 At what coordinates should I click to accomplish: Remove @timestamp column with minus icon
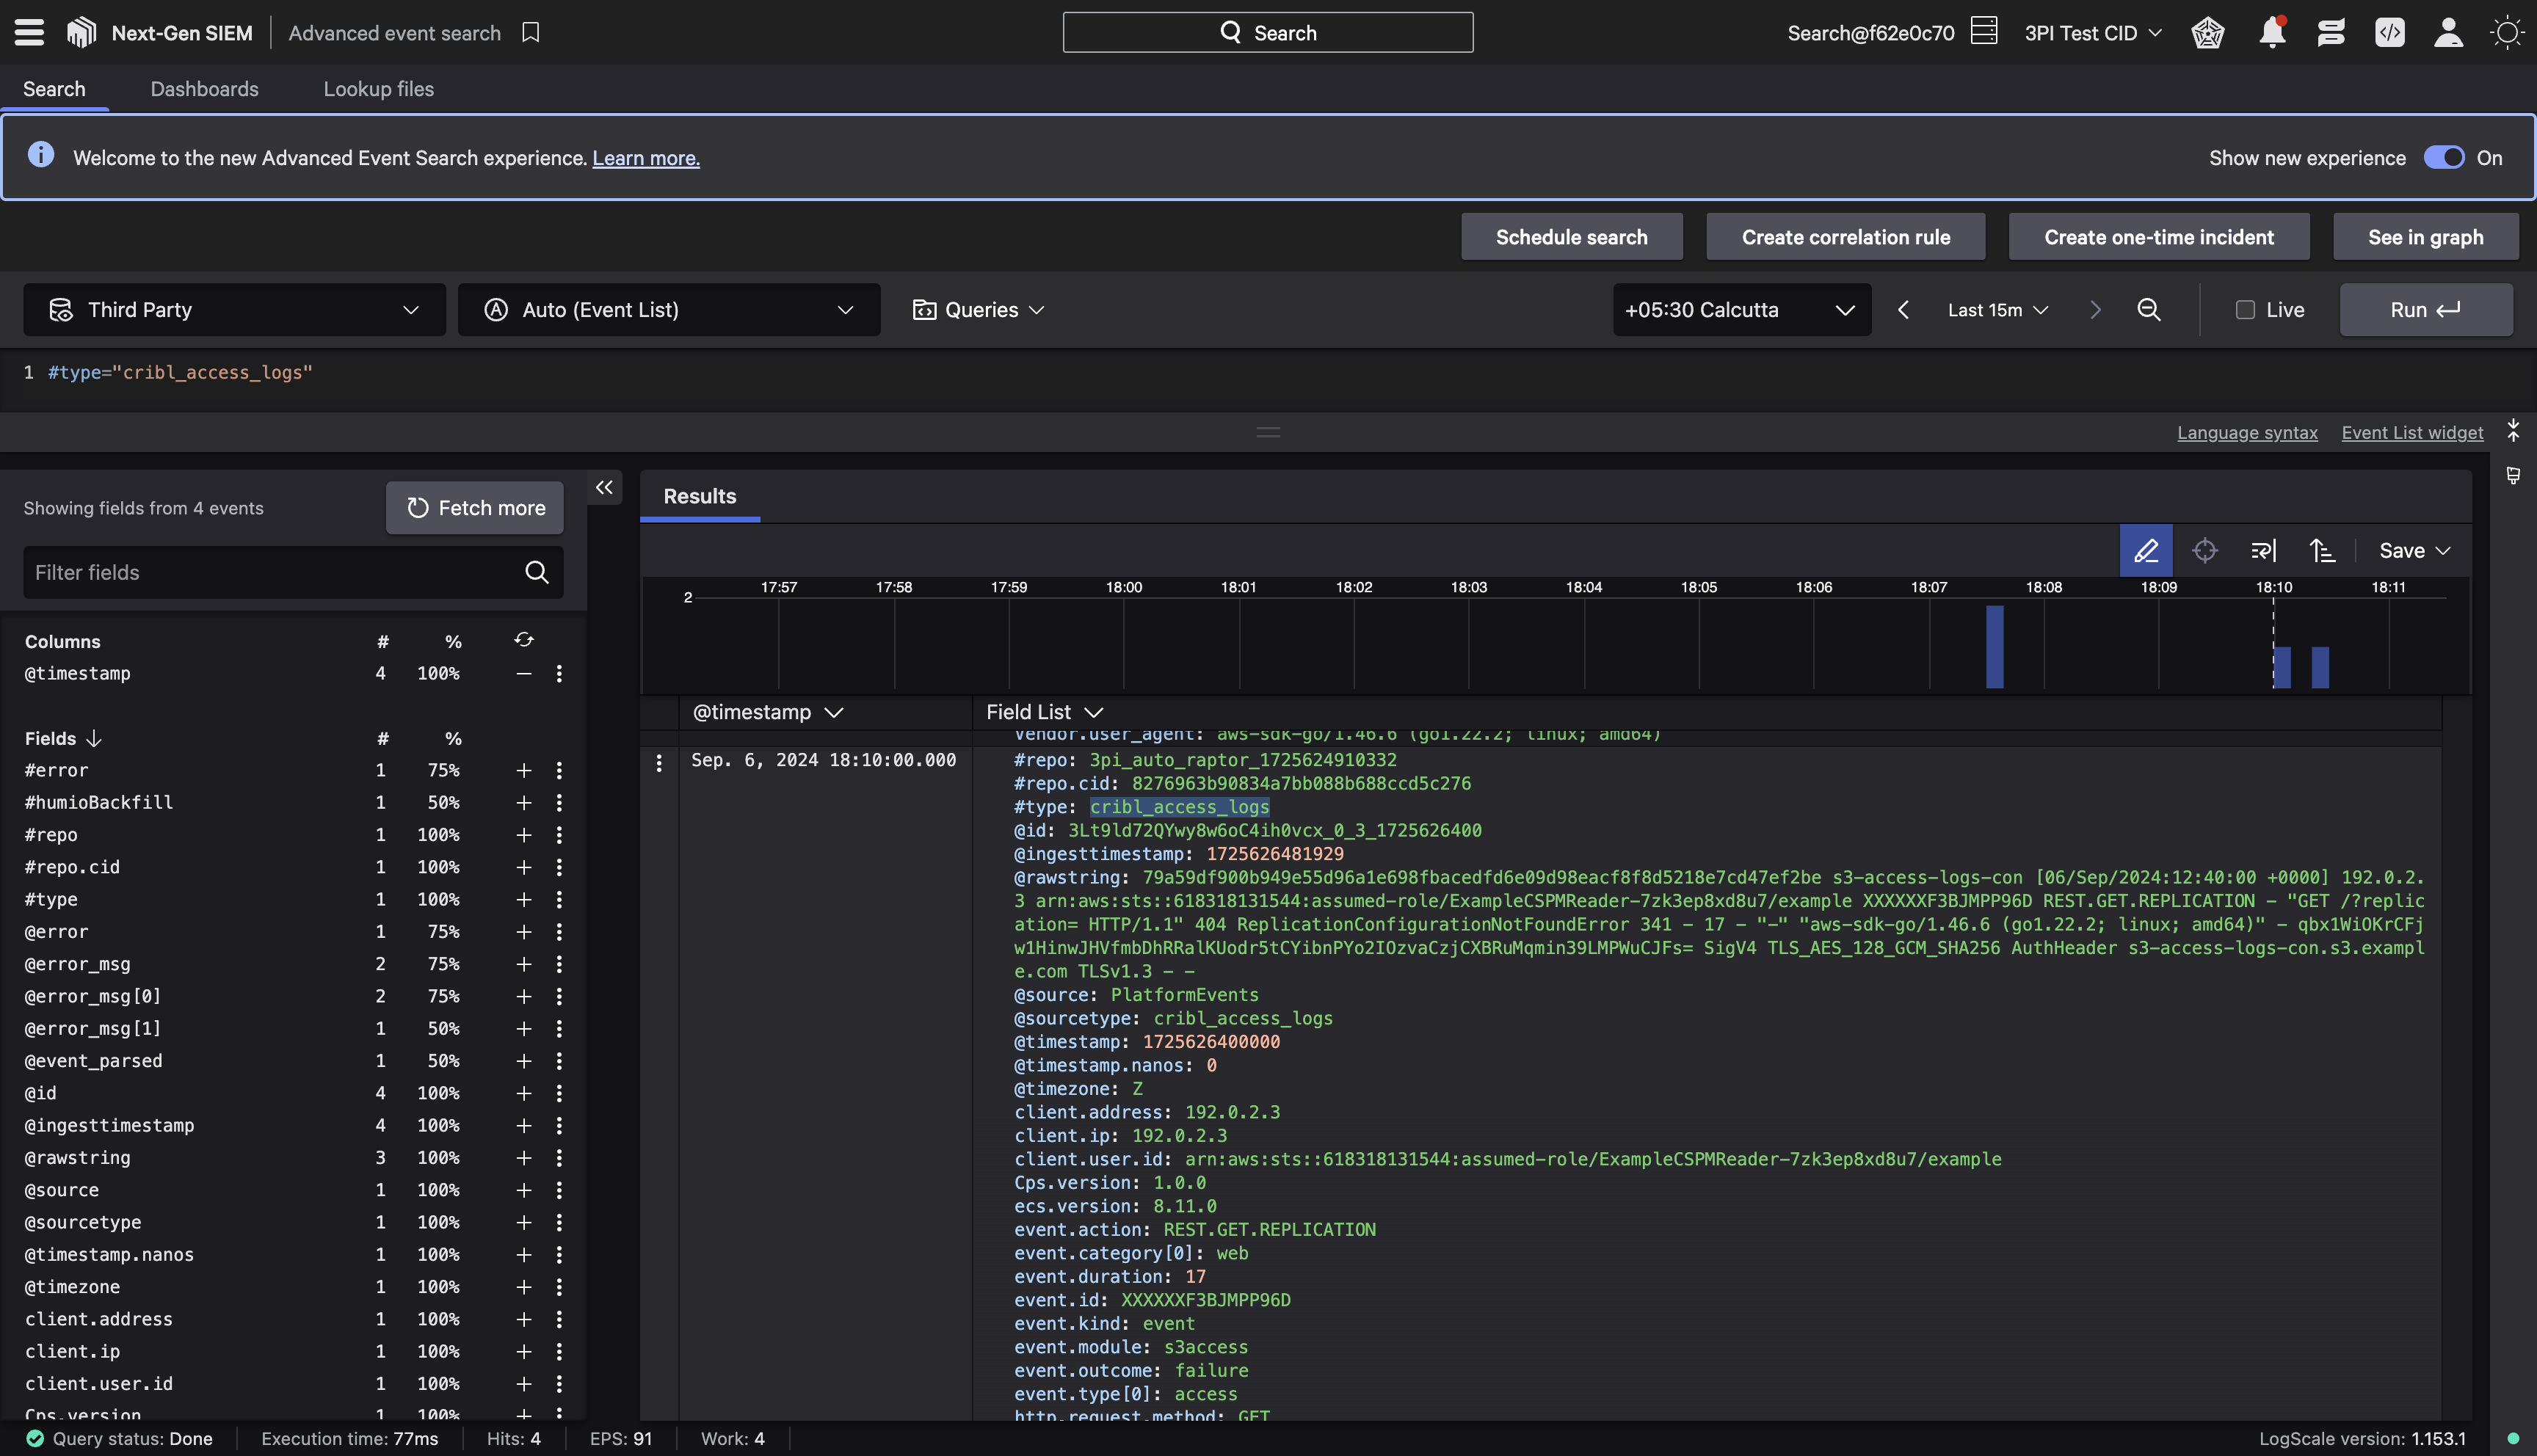523,674
